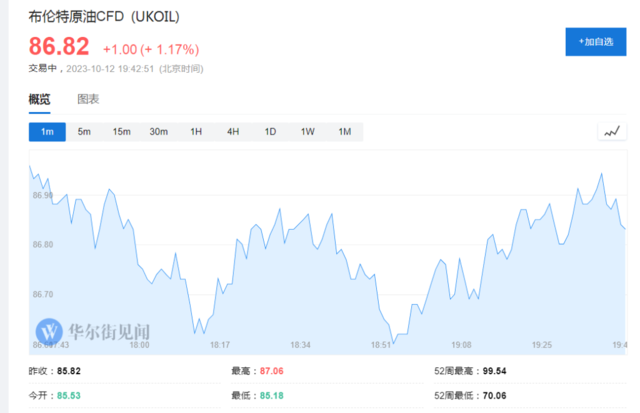Choose the 30m timeframe
Image resolution: width=640 pixels, height=413 pixels.
pyautogui.click(x=159, y=132)
